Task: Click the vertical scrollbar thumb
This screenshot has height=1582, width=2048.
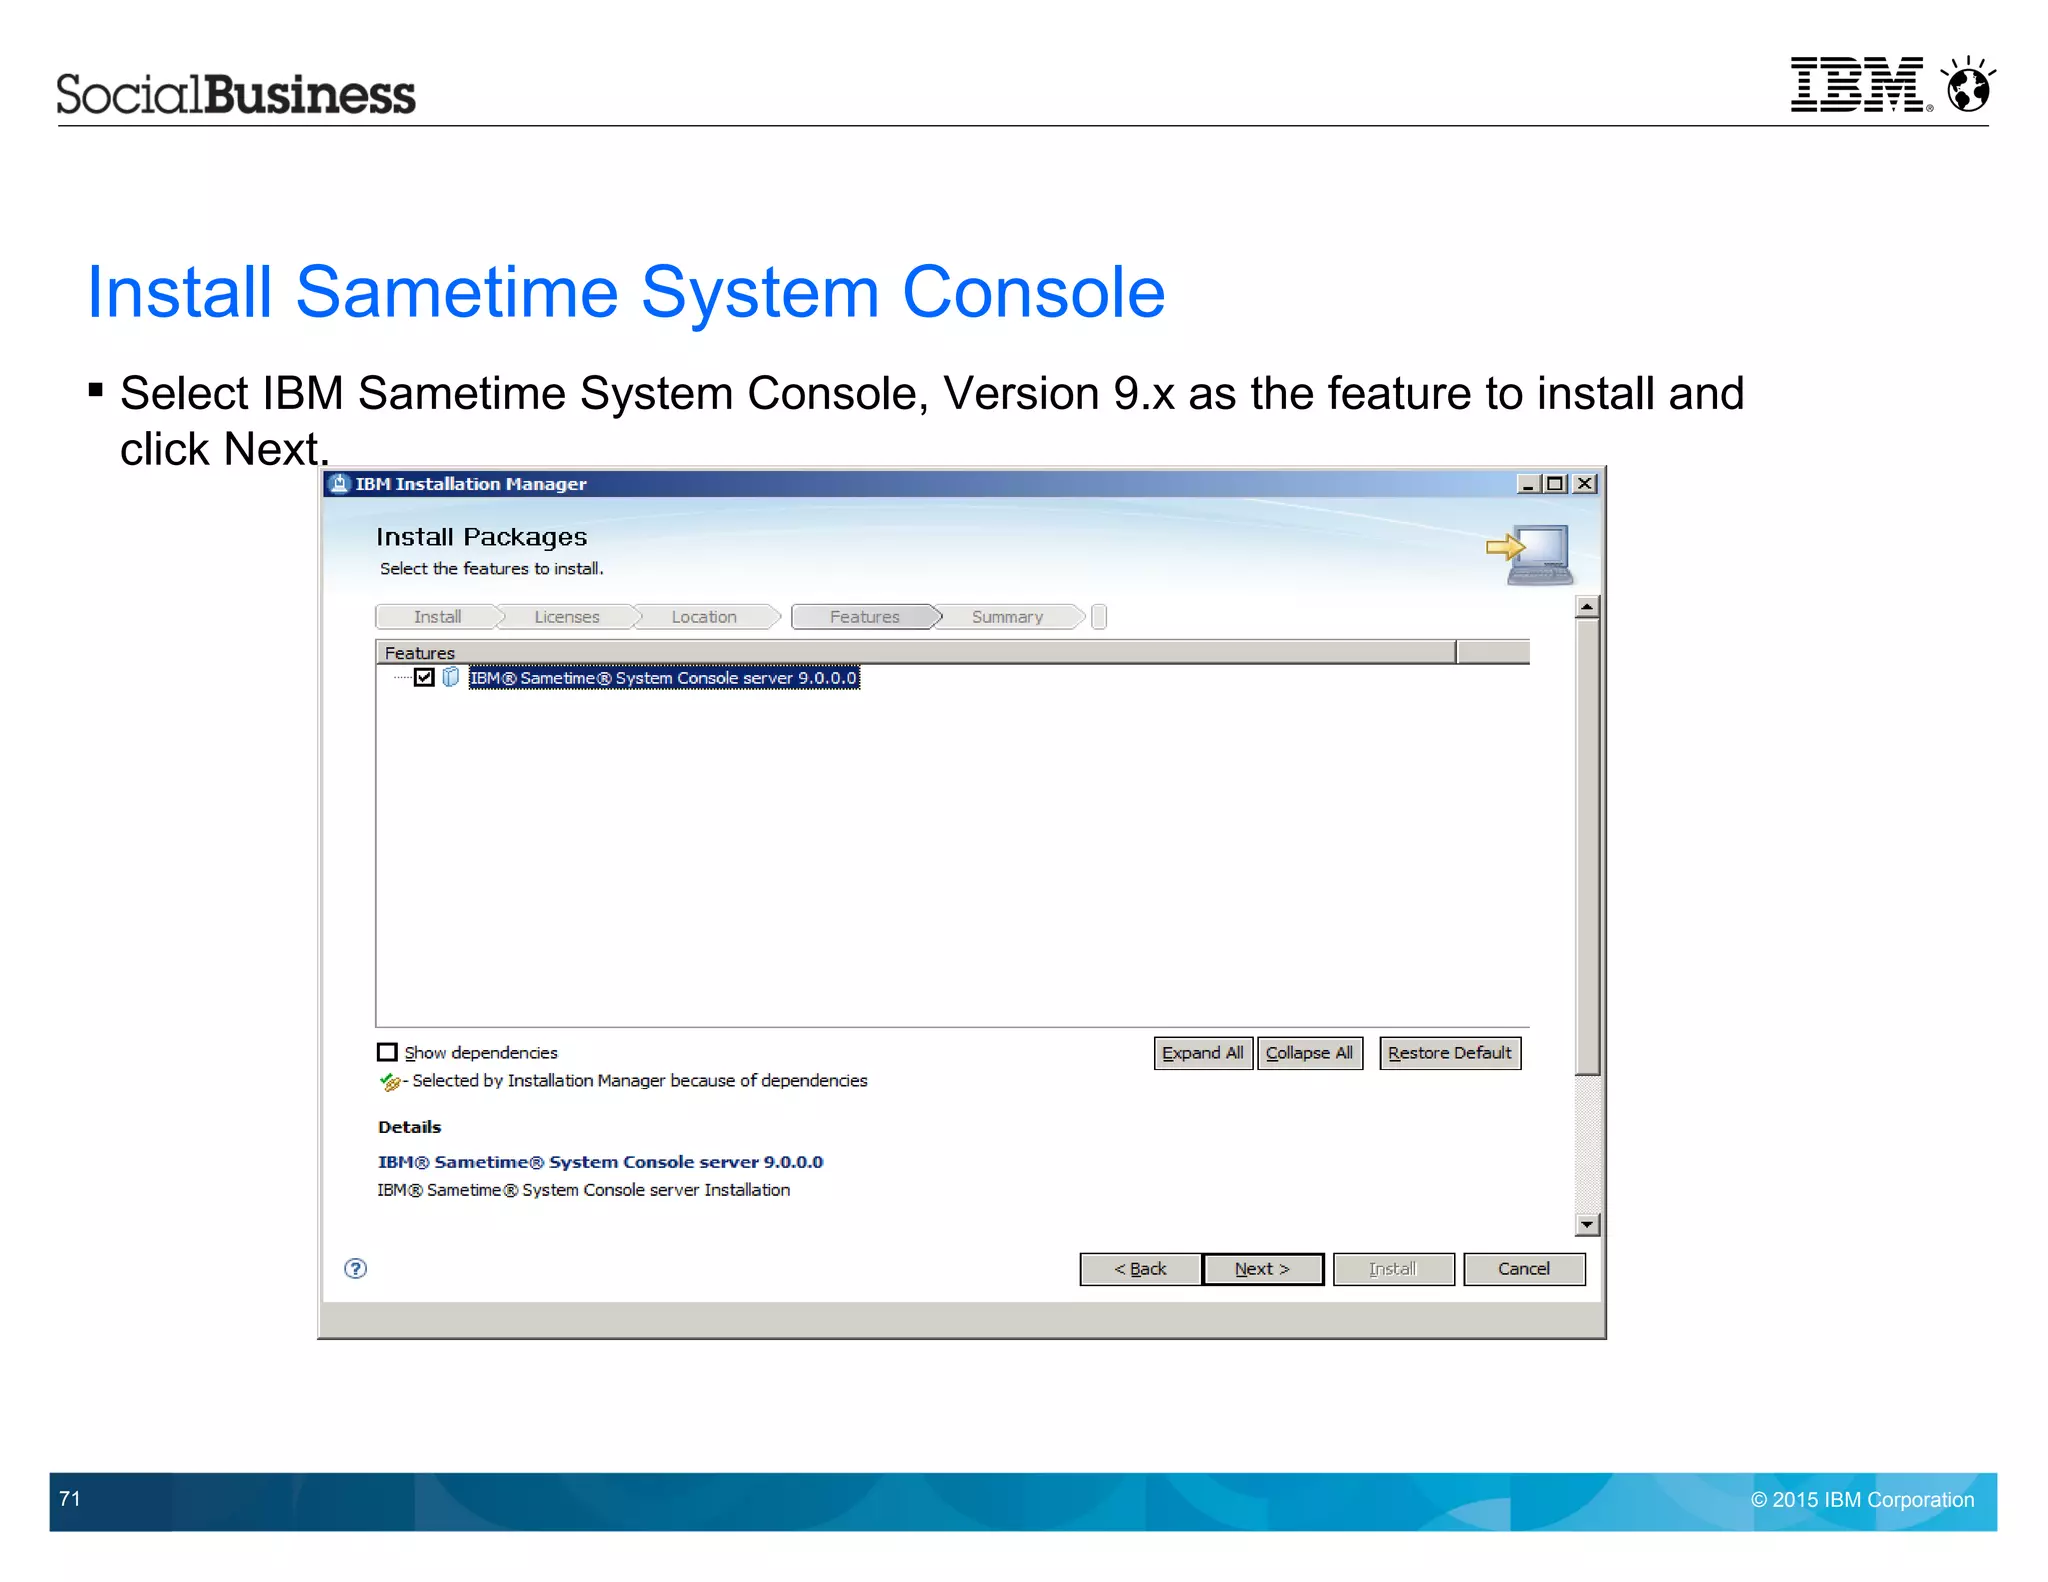Action: (x=1587, y=846)
